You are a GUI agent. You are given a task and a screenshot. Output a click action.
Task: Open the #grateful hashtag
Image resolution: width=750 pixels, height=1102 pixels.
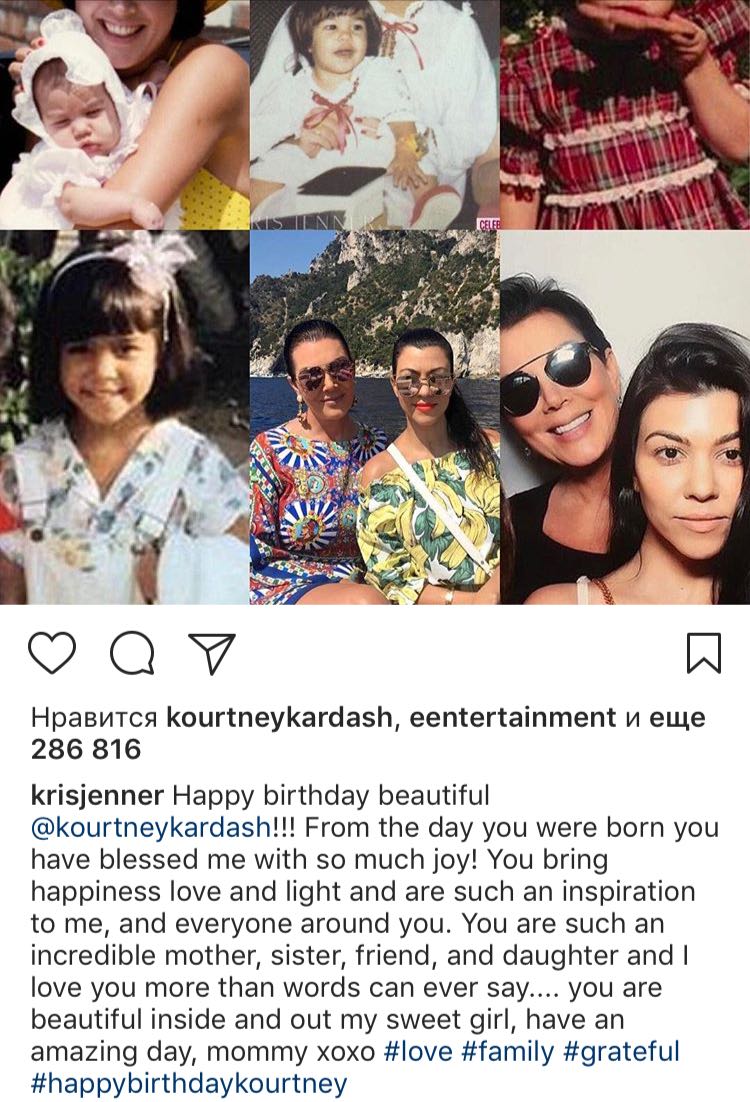(621, 1052)
